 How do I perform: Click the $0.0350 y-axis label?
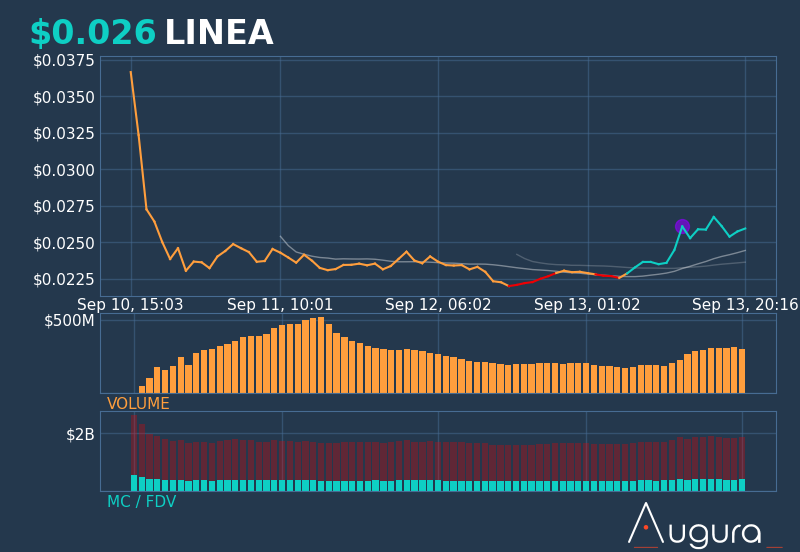coord(64,97)
